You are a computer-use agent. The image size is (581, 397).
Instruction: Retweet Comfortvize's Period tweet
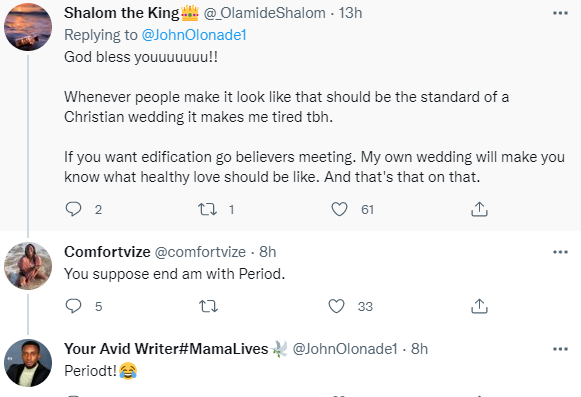[x=208, y=306]
